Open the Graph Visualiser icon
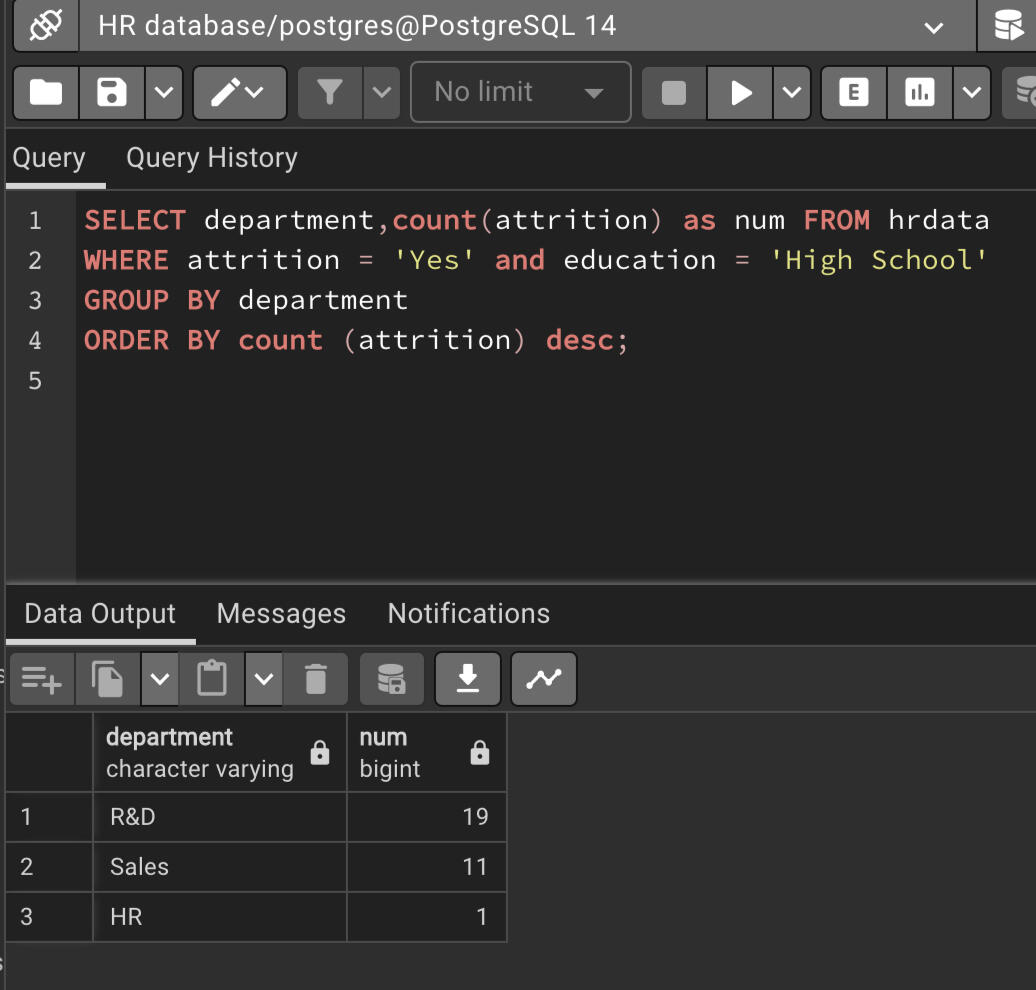 [x=543, y=679]
